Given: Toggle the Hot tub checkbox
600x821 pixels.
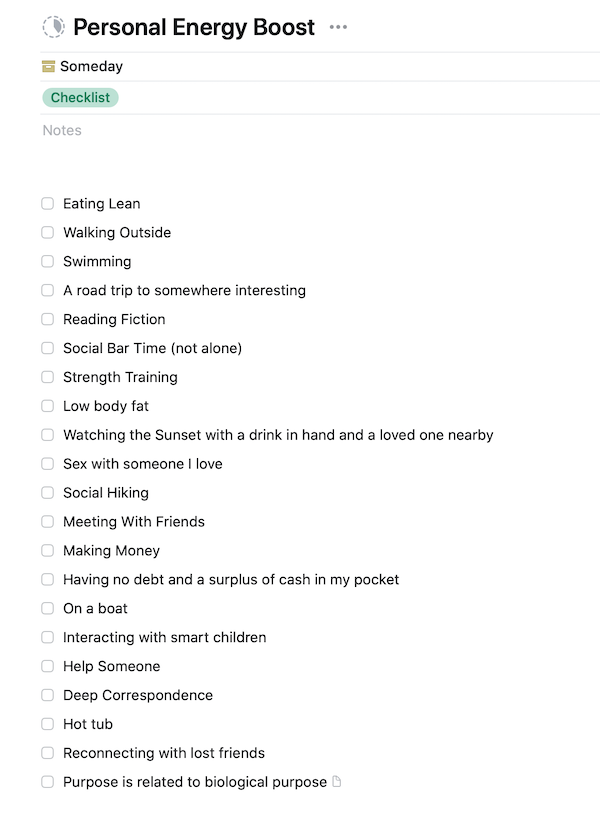Looking at the screenshot, I should (x=48, y=725).
